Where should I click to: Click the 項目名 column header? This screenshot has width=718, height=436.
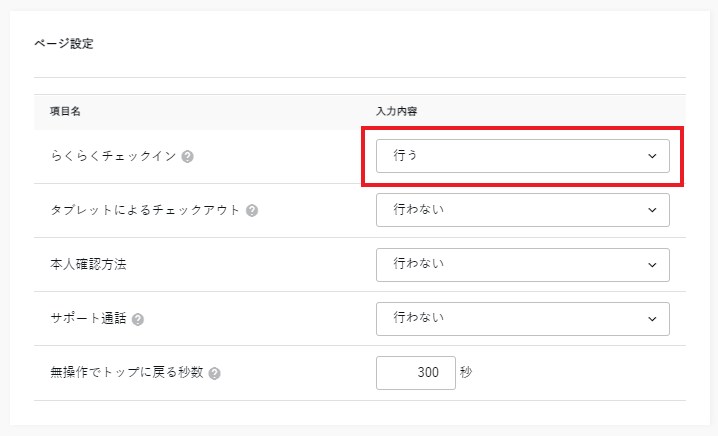tap(64, 111)
